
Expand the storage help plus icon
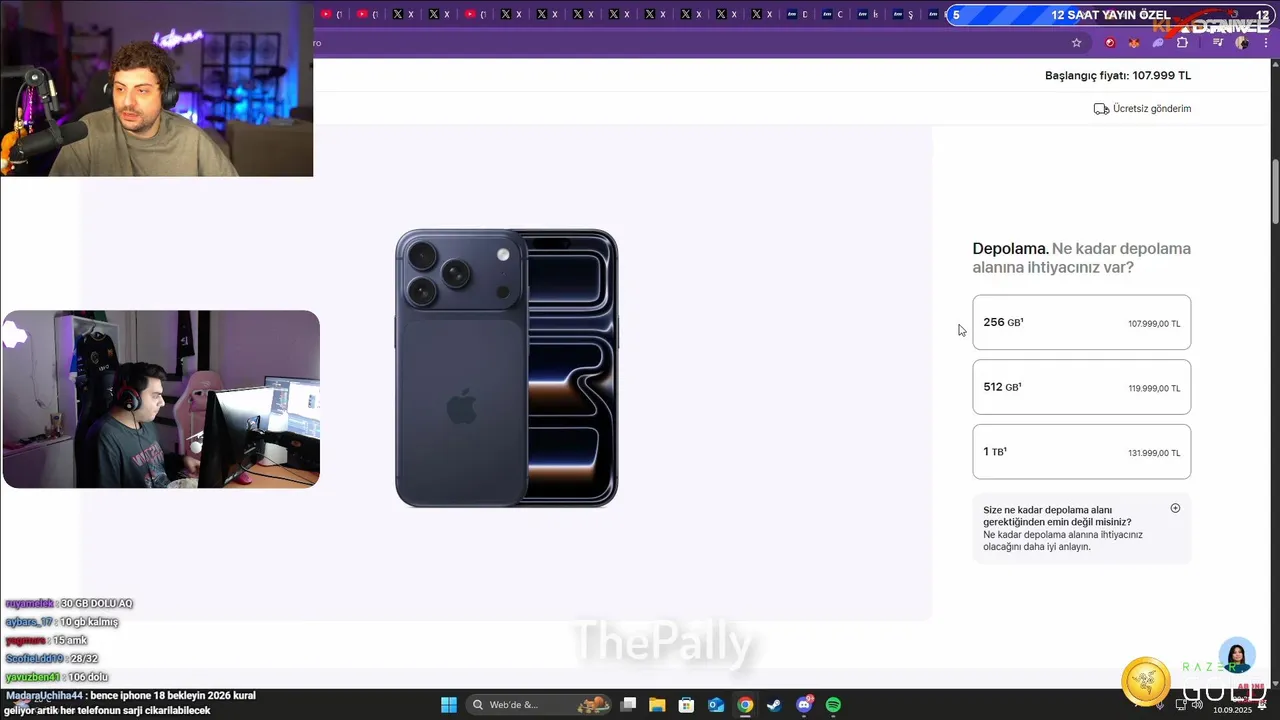pos(1175,508)
